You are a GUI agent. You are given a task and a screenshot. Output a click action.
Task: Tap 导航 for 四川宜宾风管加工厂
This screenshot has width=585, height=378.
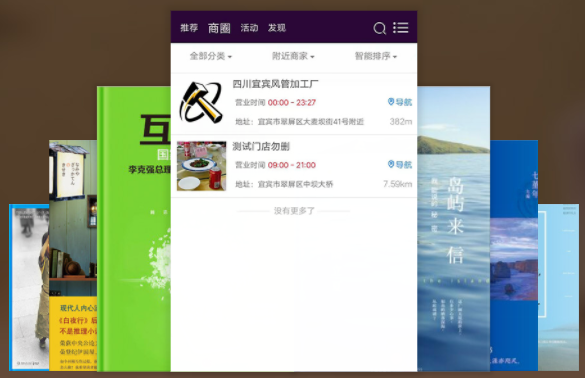tap(400, 102)
